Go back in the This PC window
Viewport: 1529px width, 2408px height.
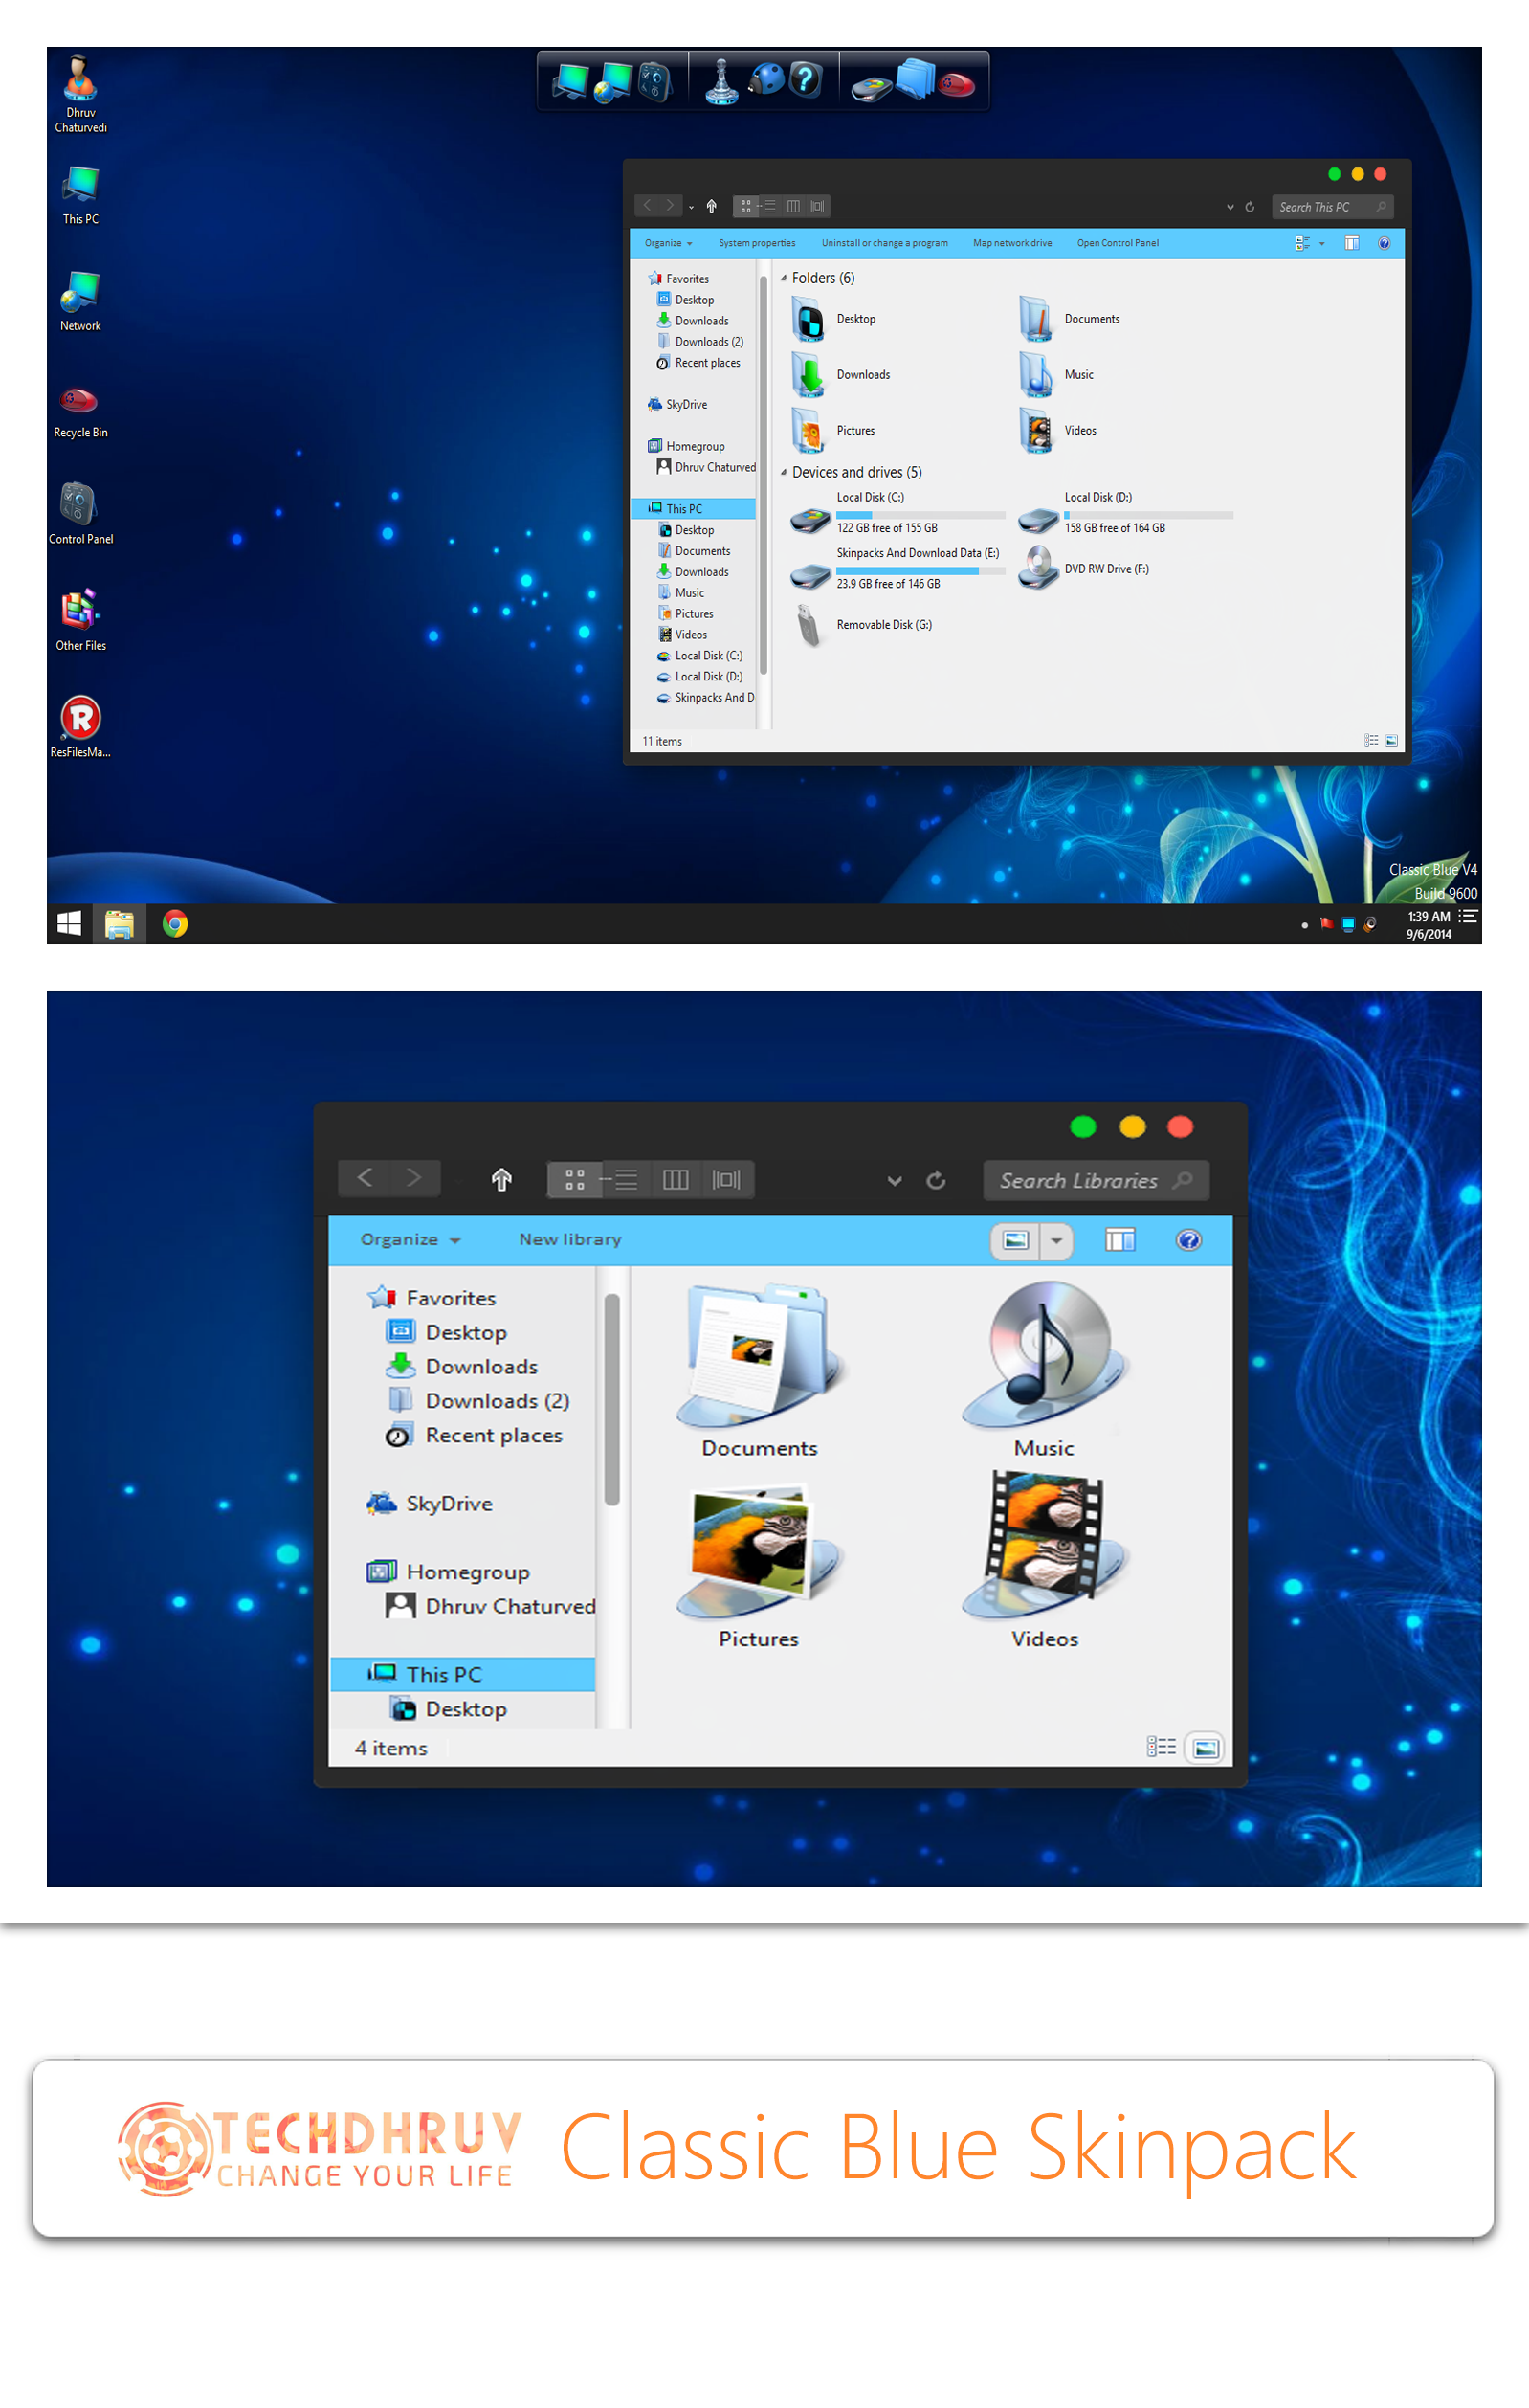(x=647, y=205)
